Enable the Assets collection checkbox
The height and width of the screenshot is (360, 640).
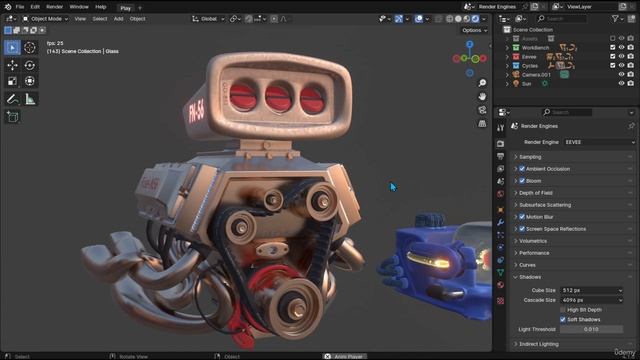pos(613,38)
